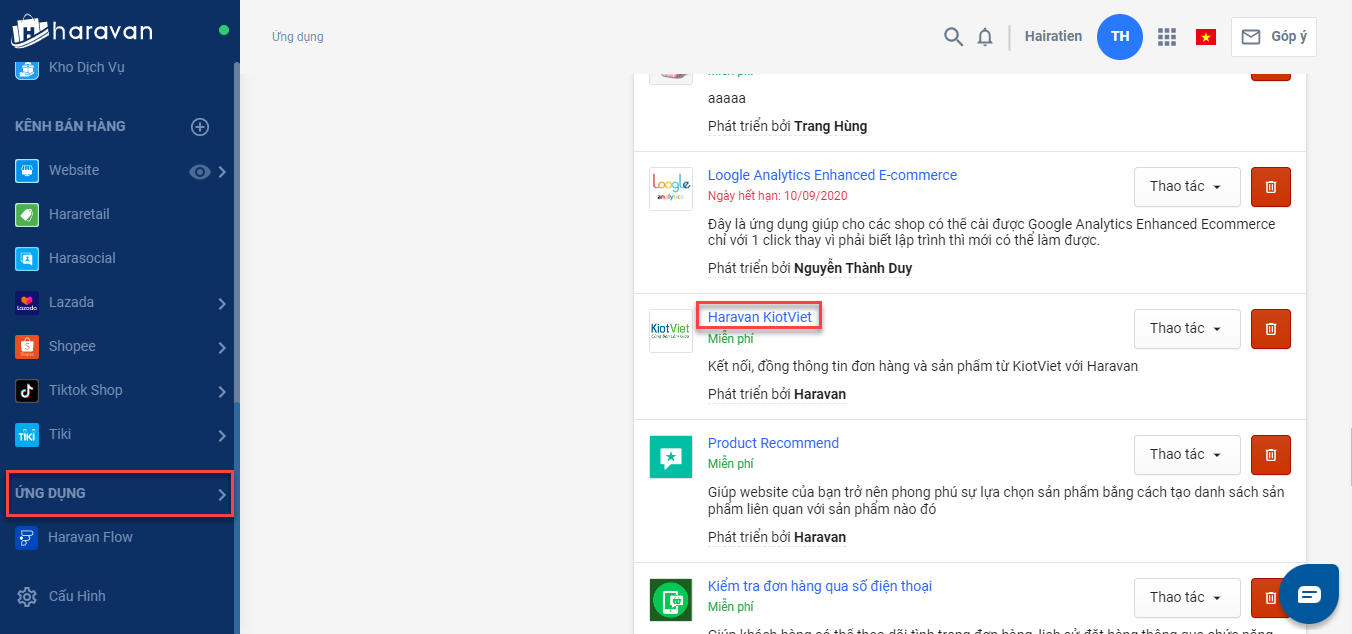Click the Ứng dụng breadcrumb
The image size is (1352, 634).
[297, 37]
